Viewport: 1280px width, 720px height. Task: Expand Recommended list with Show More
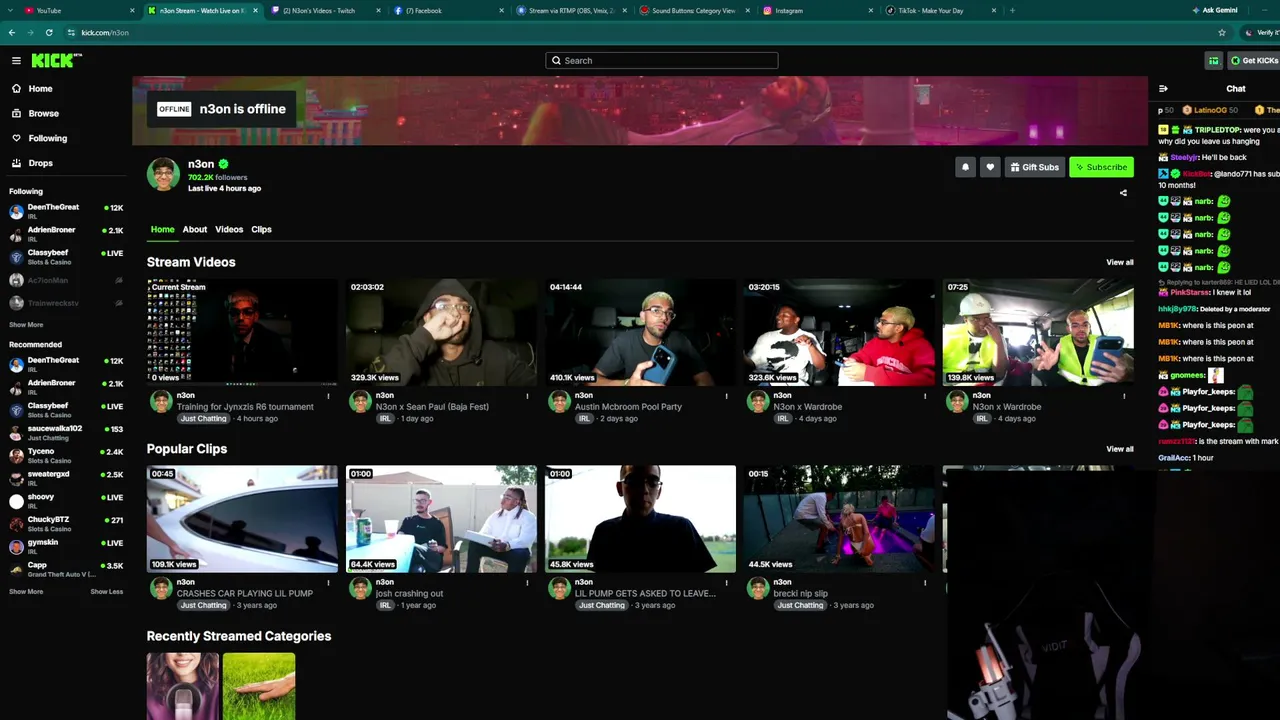pos(26,592)
